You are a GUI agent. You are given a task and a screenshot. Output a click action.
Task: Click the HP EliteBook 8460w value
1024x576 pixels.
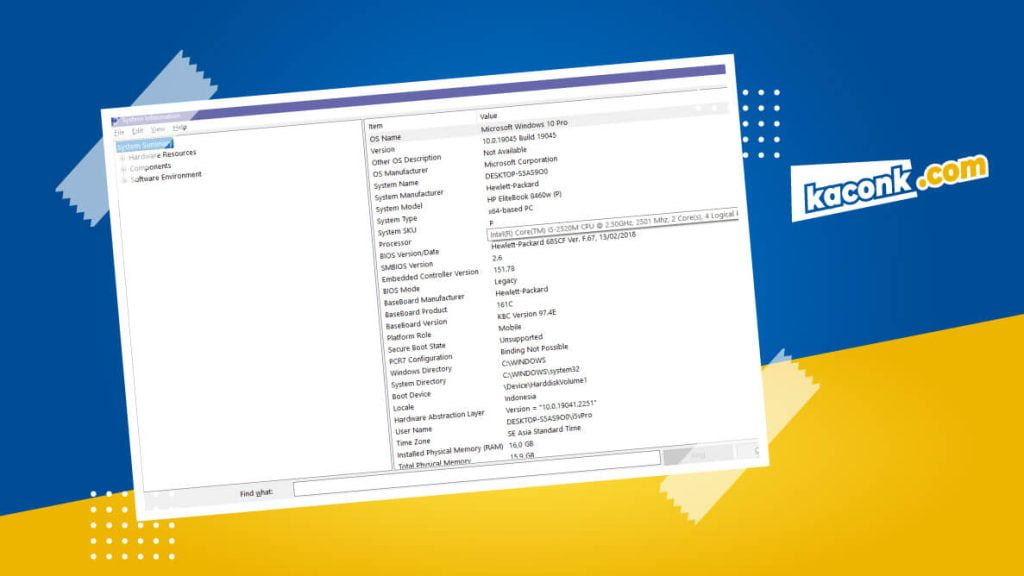[524, 197]
